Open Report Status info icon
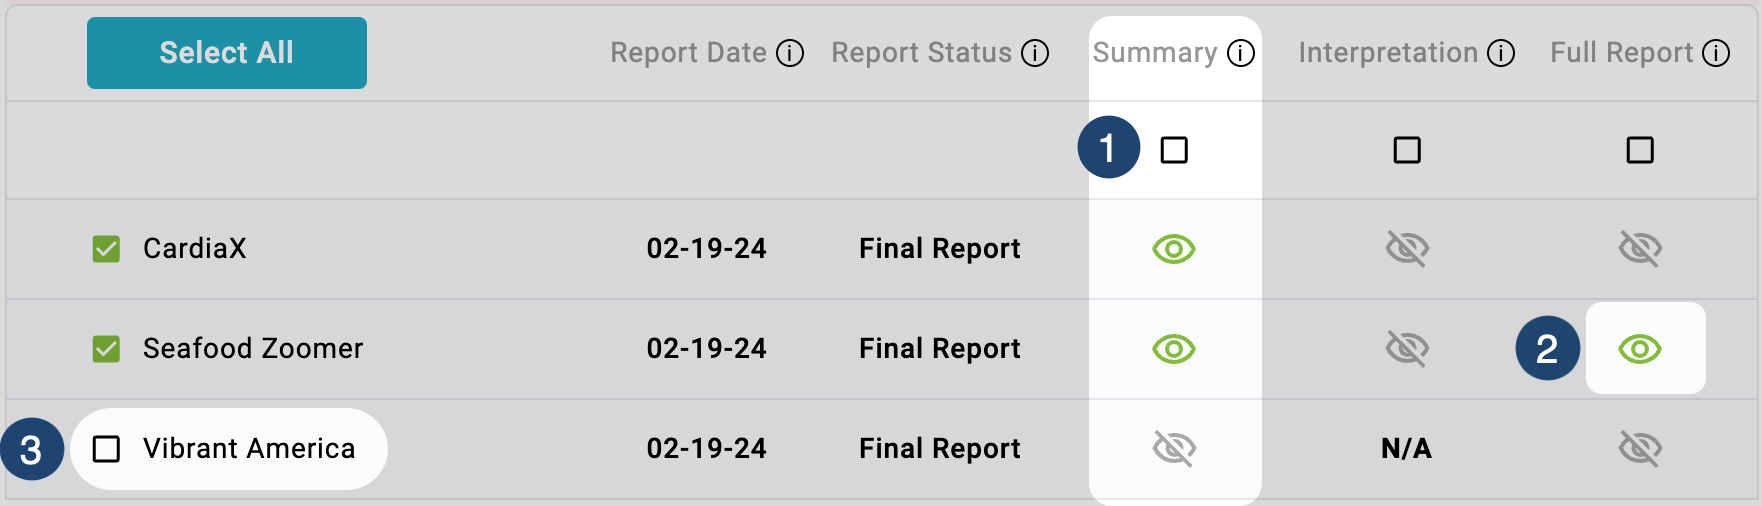Image resolution: width=1762 pixels, height=506 pixels. click(x=1035, y=53)
